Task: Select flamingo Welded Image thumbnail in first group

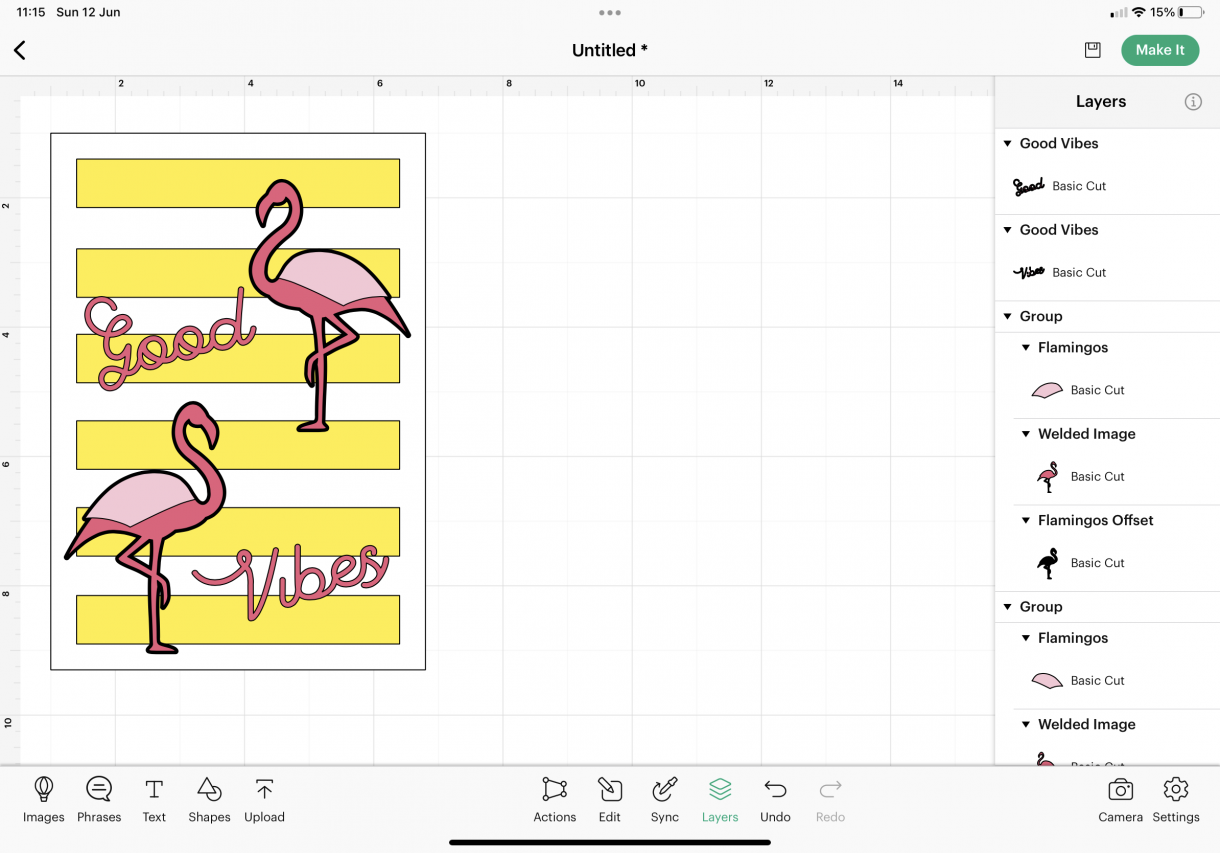Action: point(1047,477)
